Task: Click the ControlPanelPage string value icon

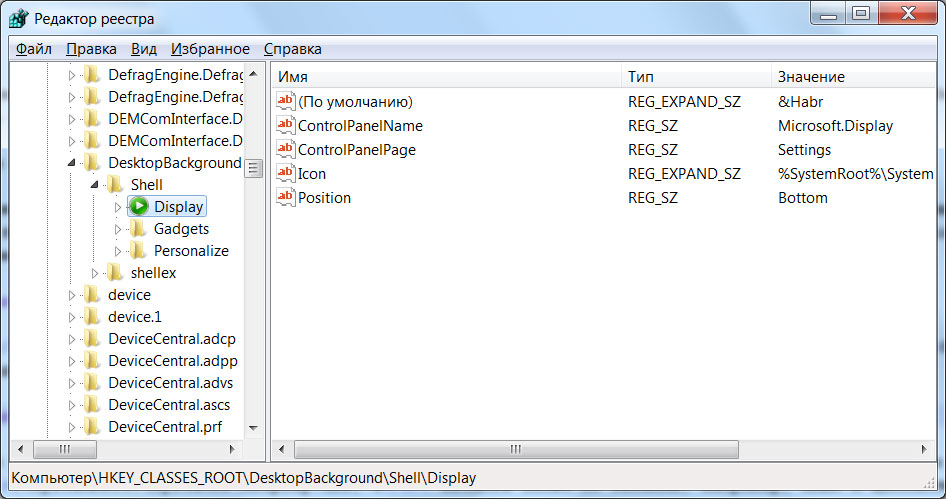Action: coord(285,149)
